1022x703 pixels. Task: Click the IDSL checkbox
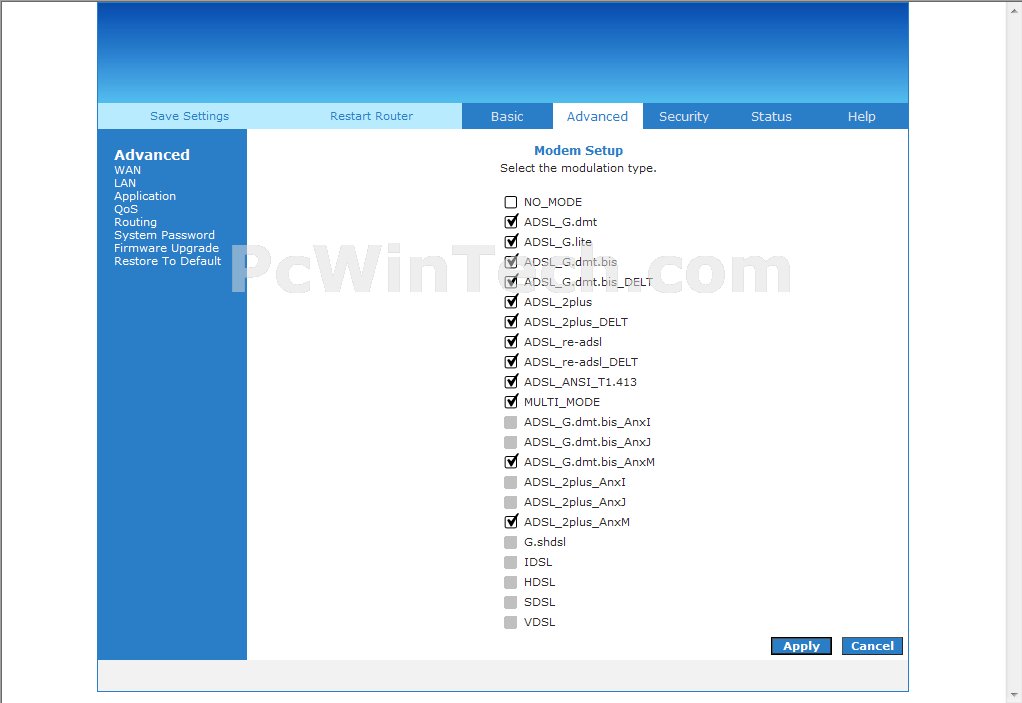point(511,562)
